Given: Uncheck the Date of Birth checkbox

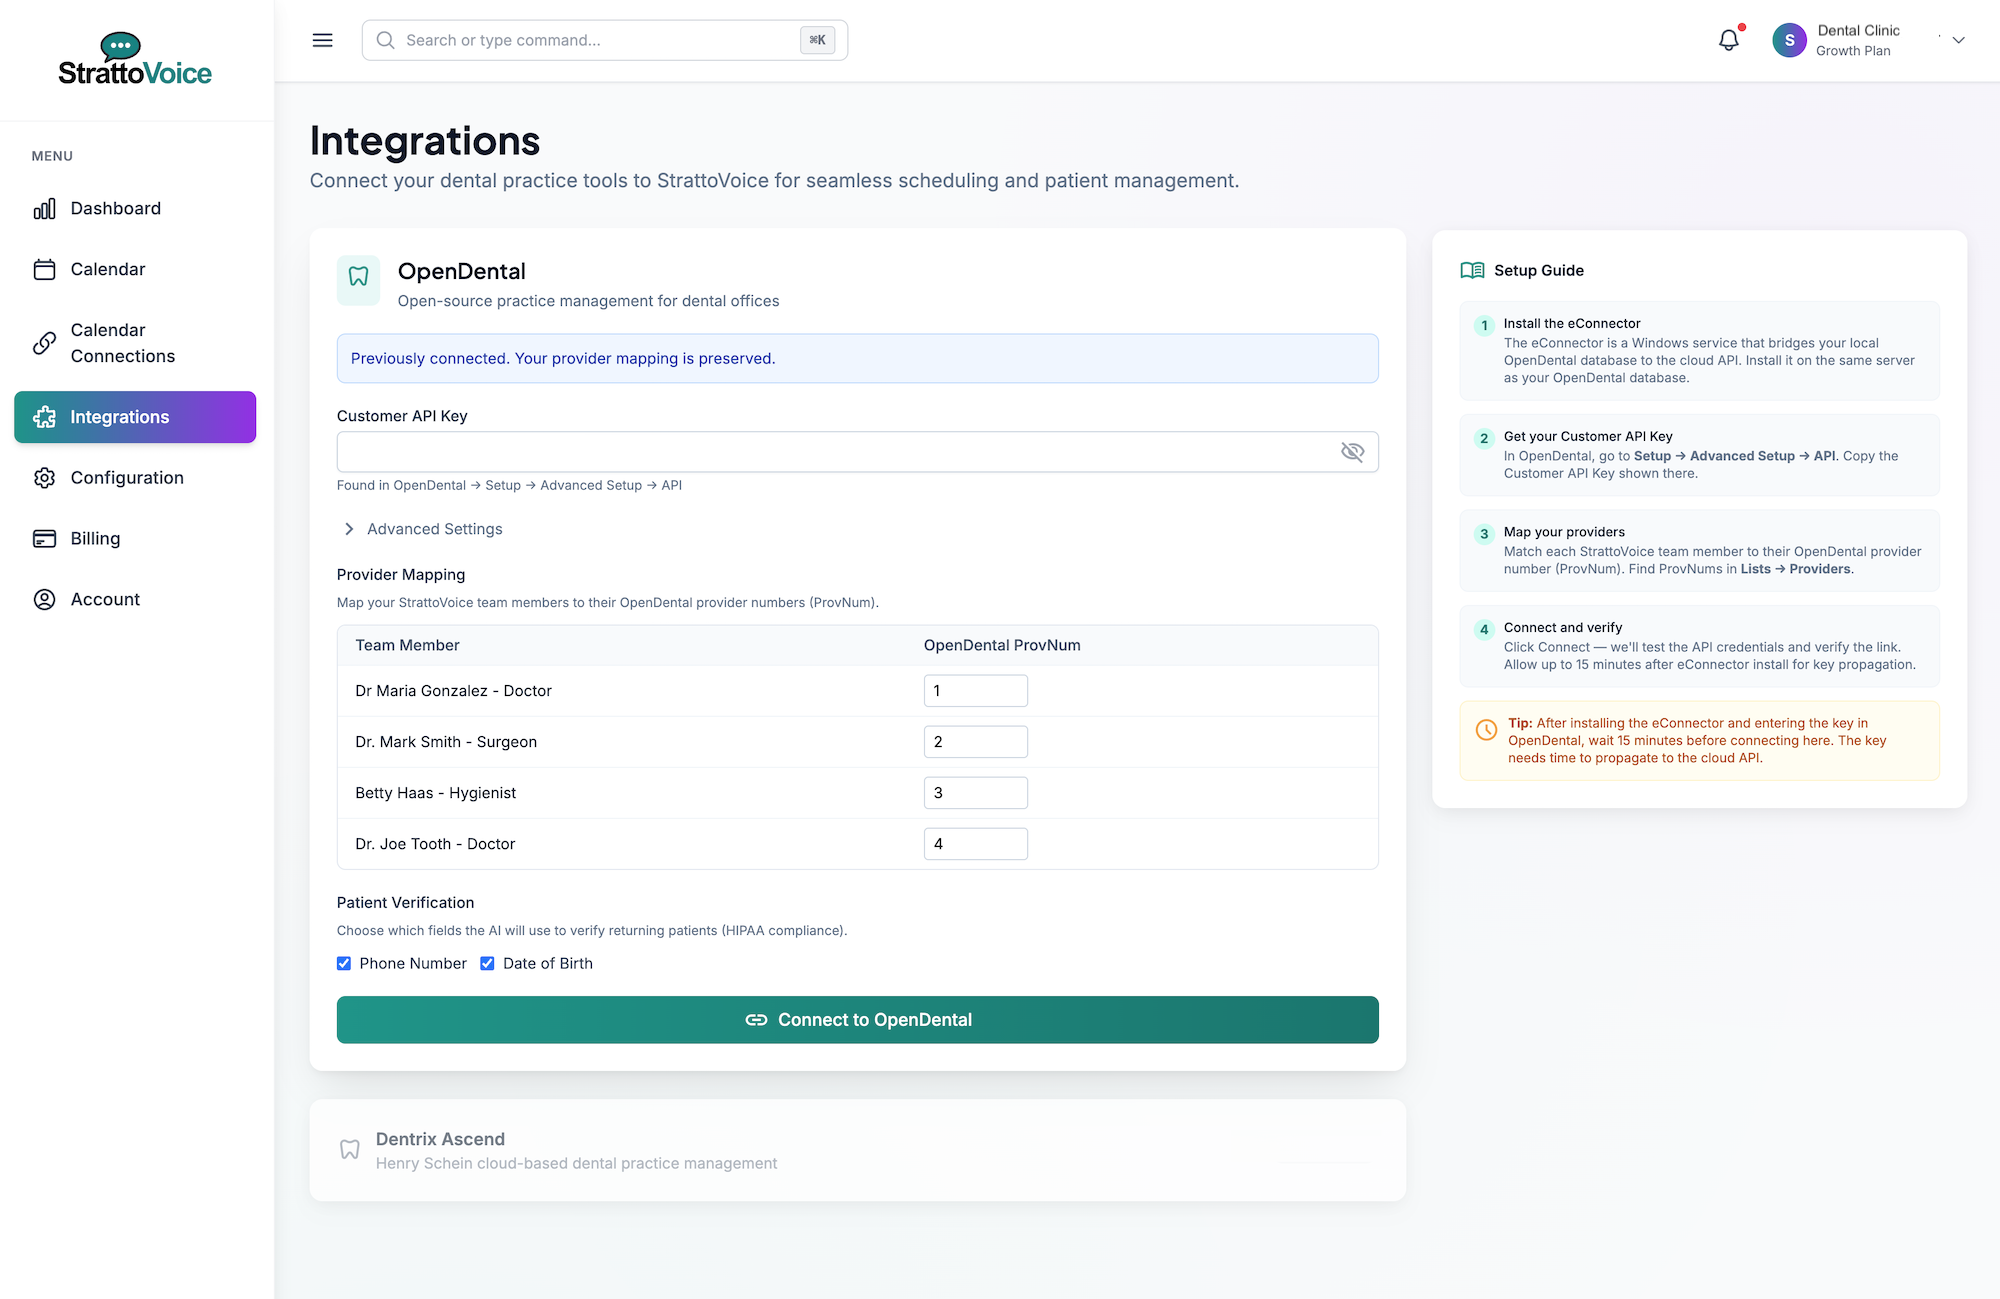Looking at the screenshot, I should [x=487, y=964].
